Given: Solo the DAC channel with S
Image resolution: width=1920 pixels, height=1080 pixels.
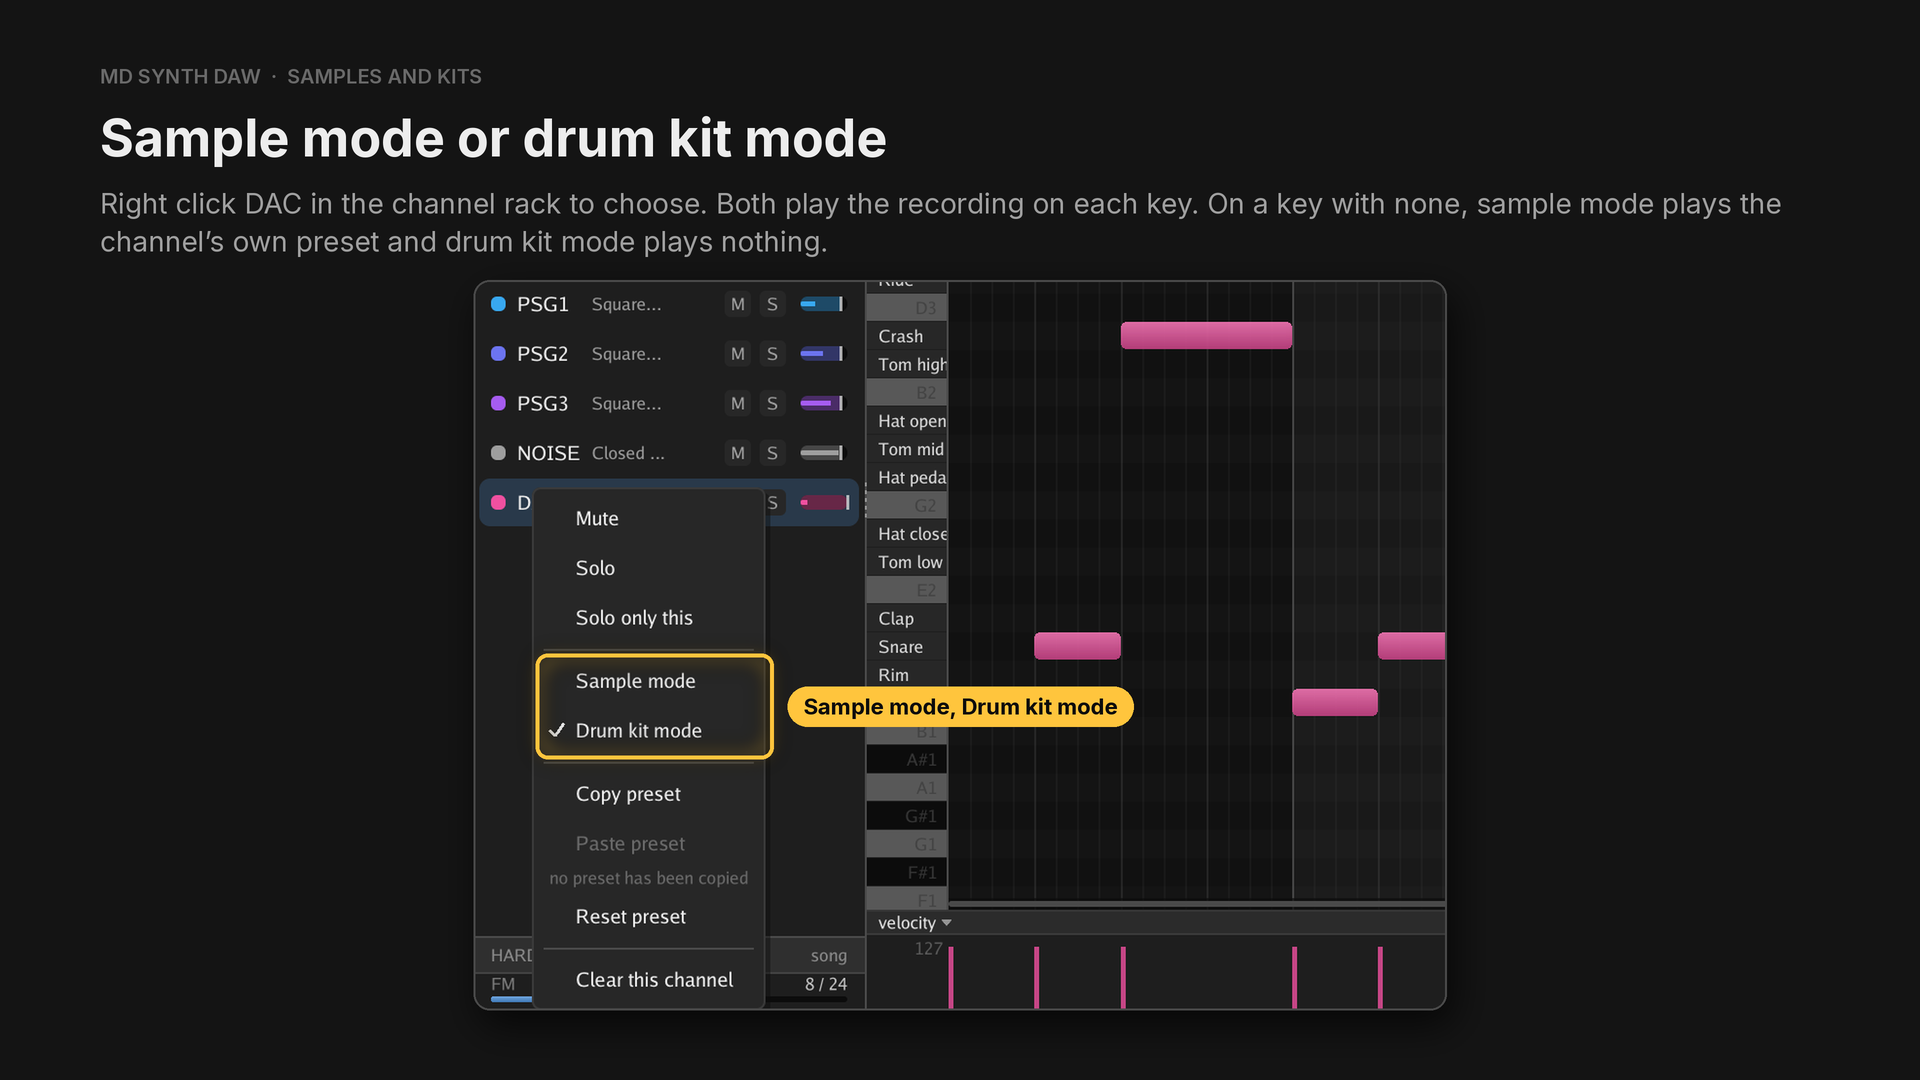Looking at the screenshot, I should point(773,503).
